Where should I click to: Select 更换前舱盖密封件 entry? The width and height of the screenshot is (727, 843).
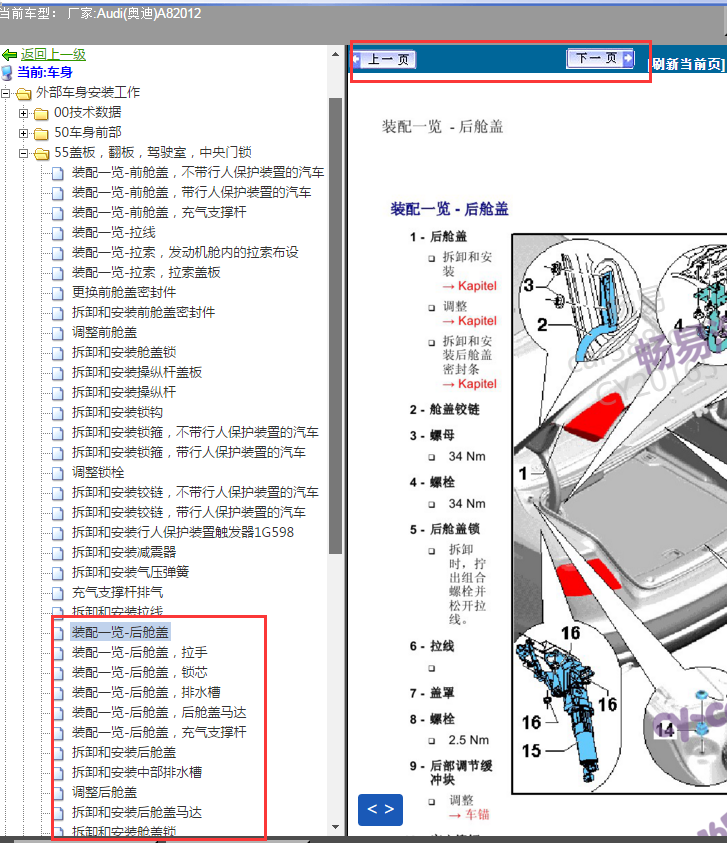pos(124,292)
